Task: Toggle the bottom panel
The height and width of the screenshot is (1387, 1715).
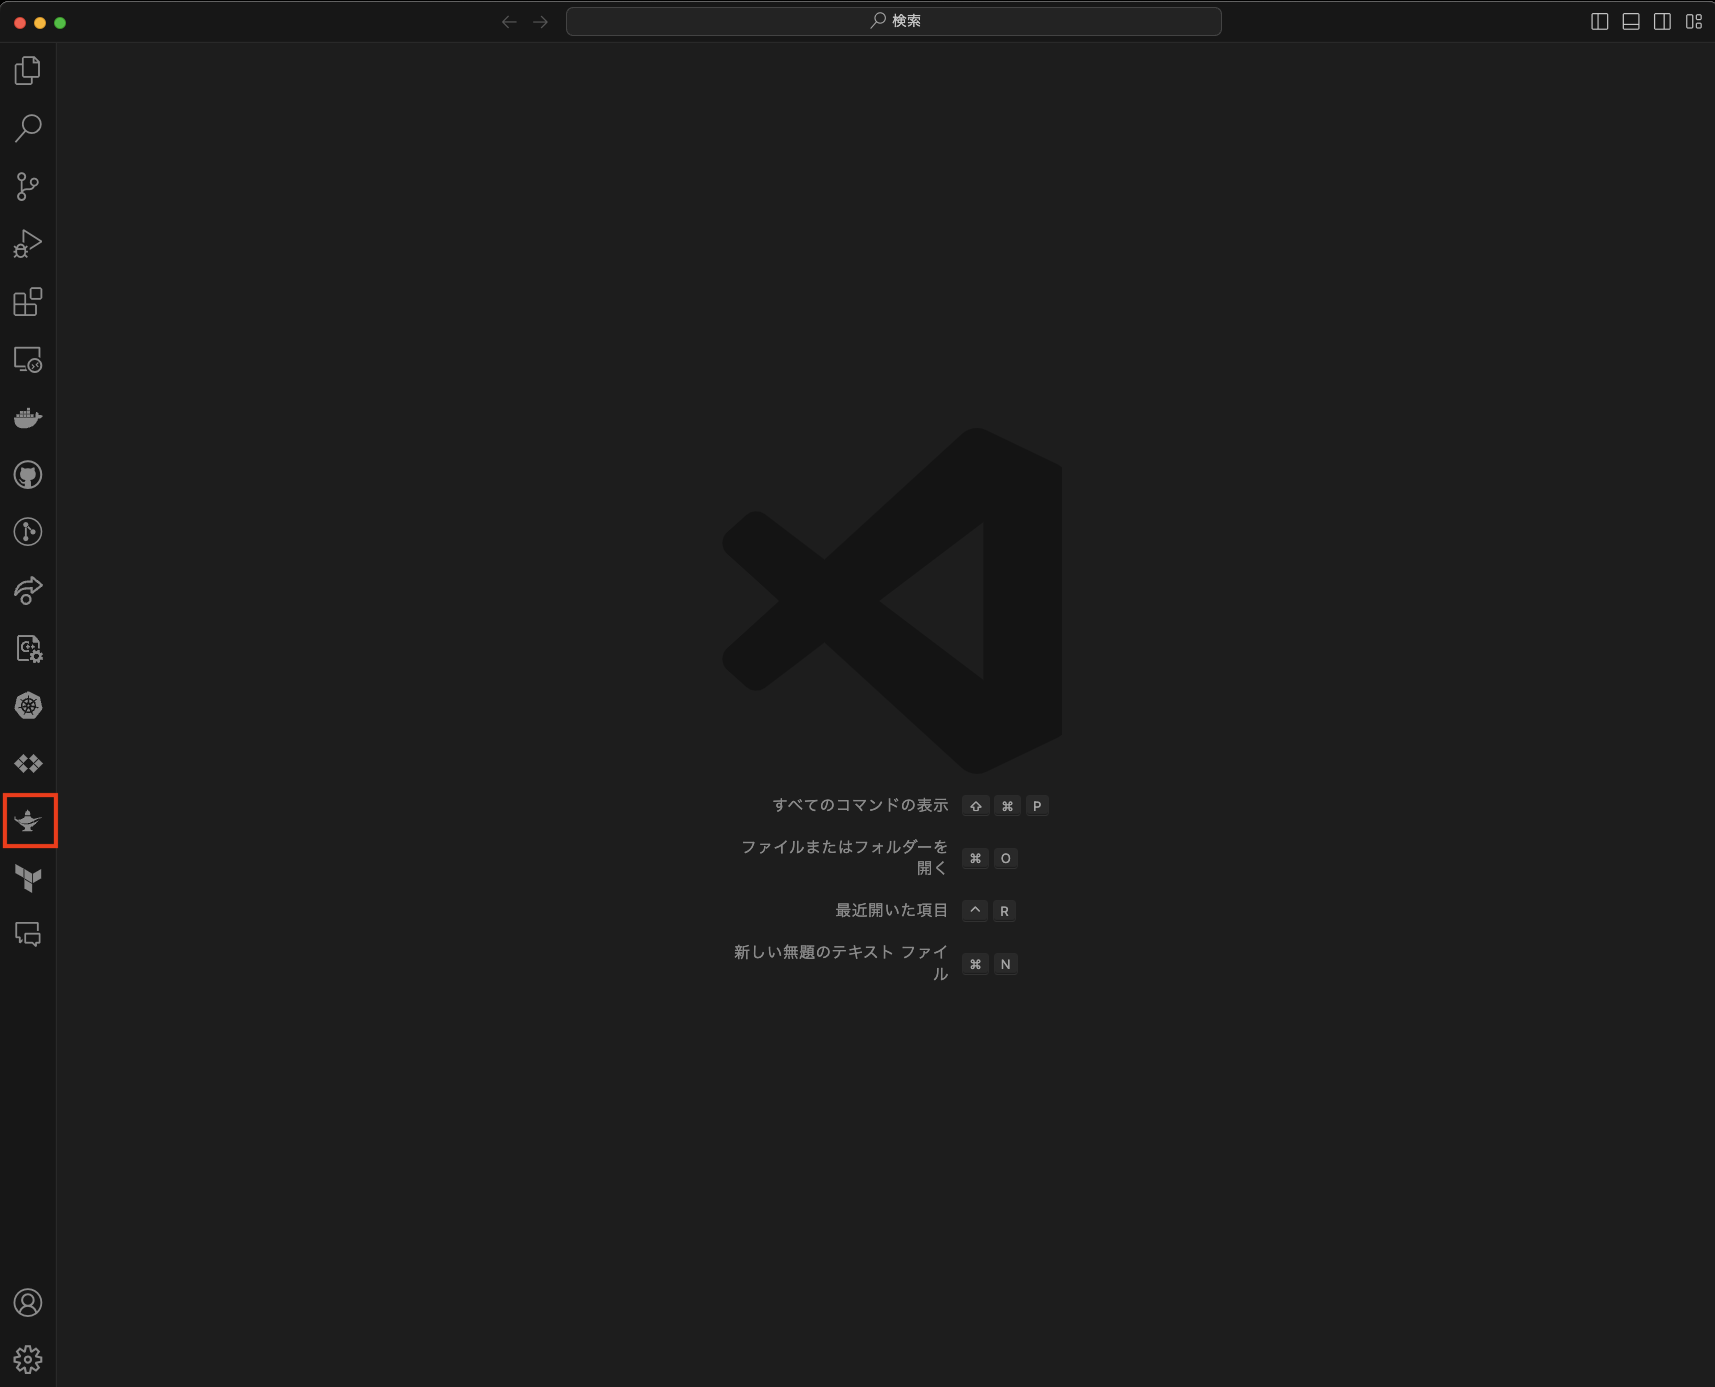Action: [x=1631, y=22]
